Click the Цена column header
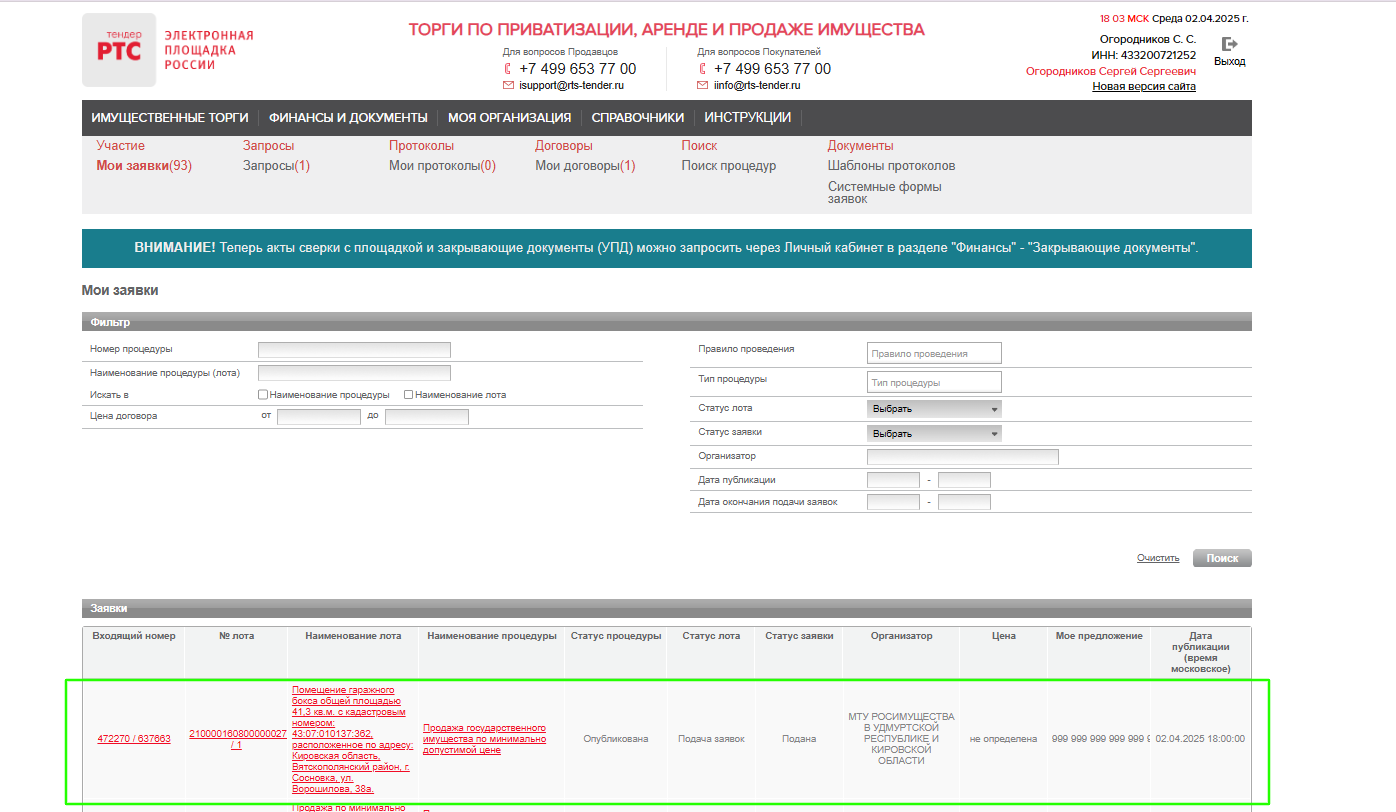Screen dimensions: 1396x812 click(1003, 636)
